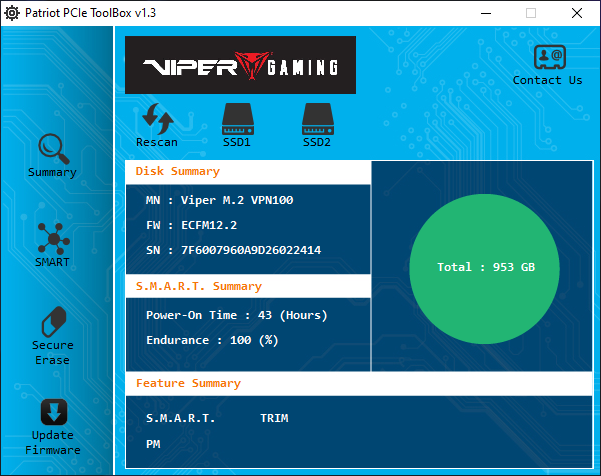This screenshot has width=601, height=476.
Task: Open the SMART page from sidebar
Action: point(52,239)
